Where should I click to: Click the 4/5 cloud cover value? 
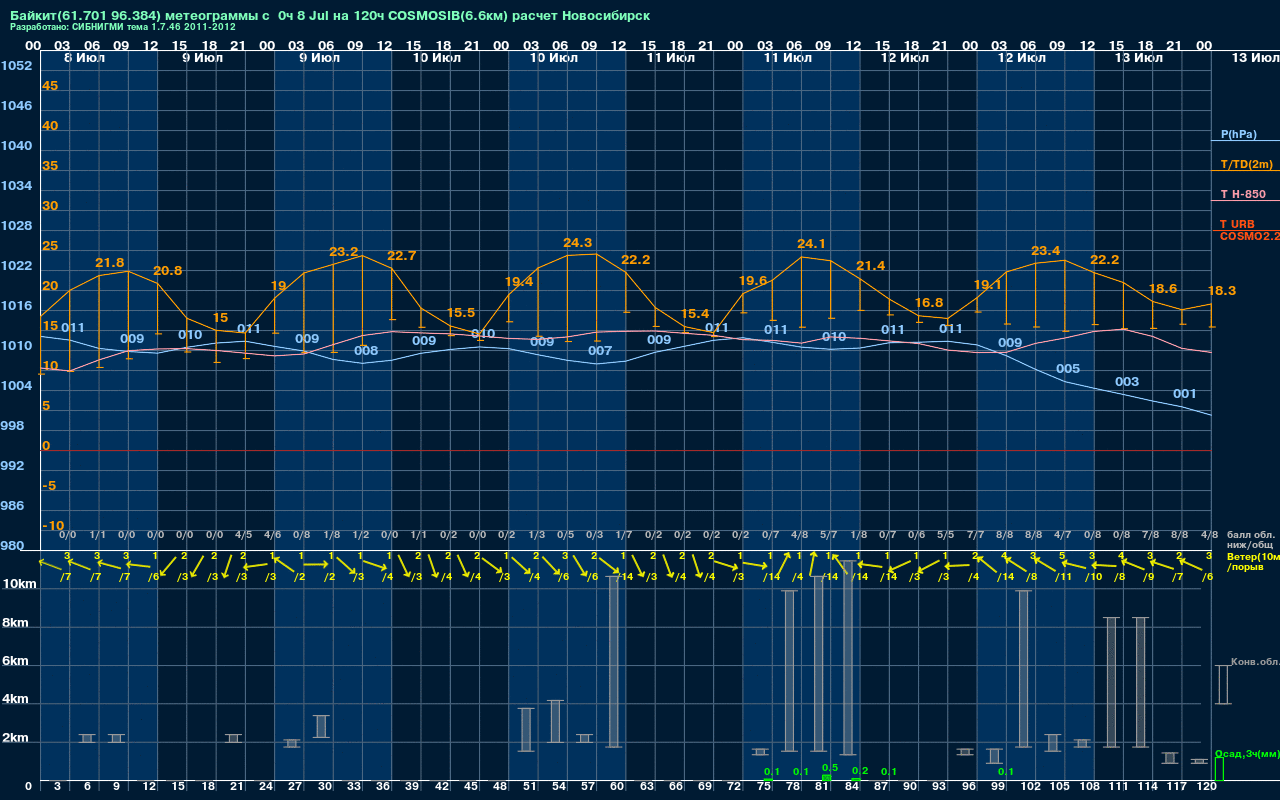coord(243,535)
